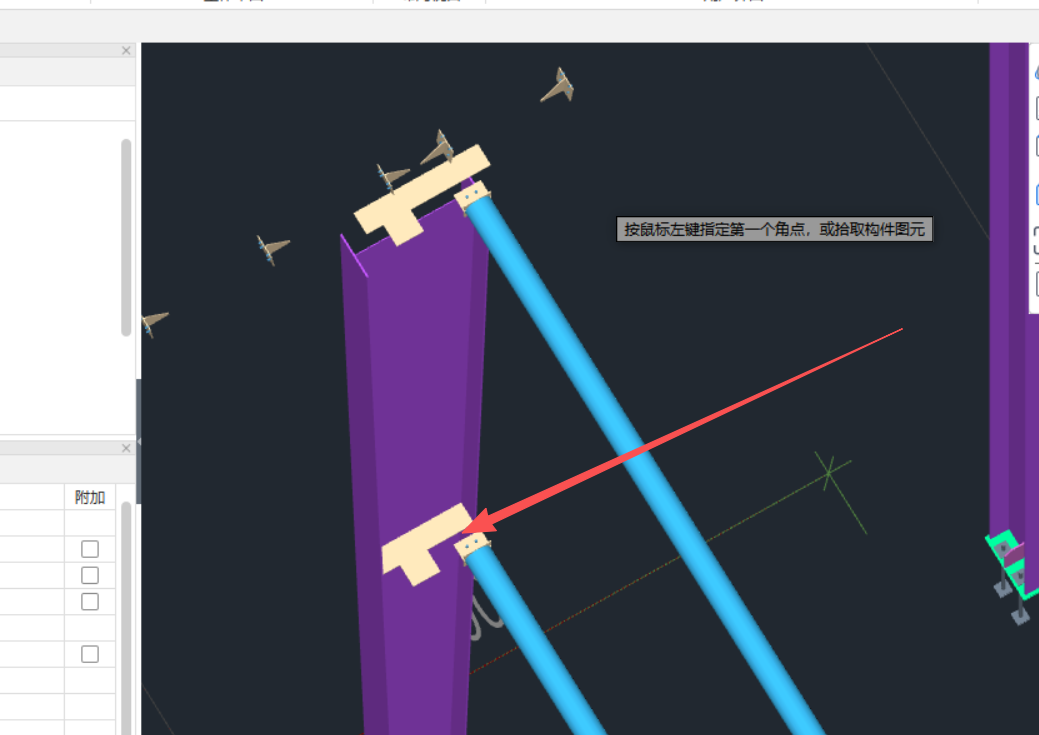
Task: Click the 附加 column header
Action: 90,497
